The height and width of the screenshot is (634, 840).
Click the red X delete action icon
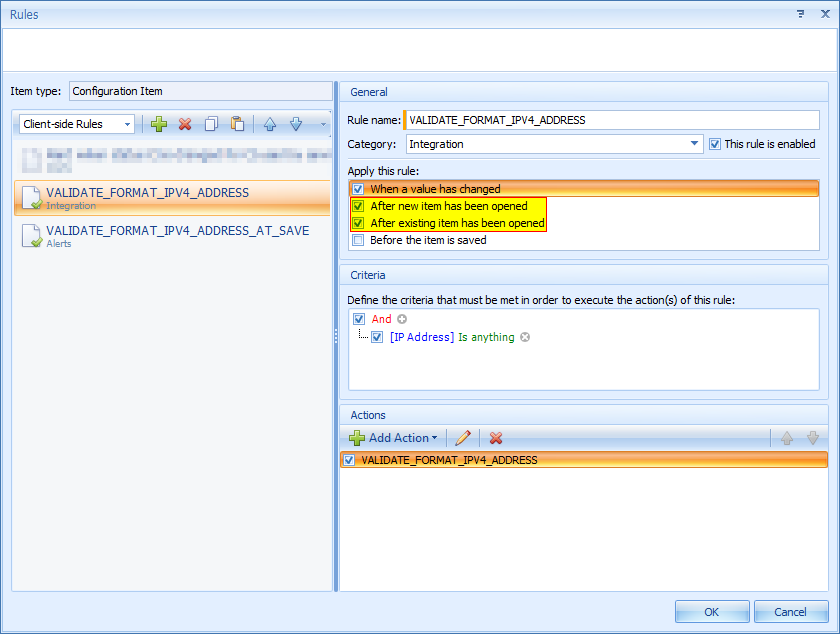496,438
